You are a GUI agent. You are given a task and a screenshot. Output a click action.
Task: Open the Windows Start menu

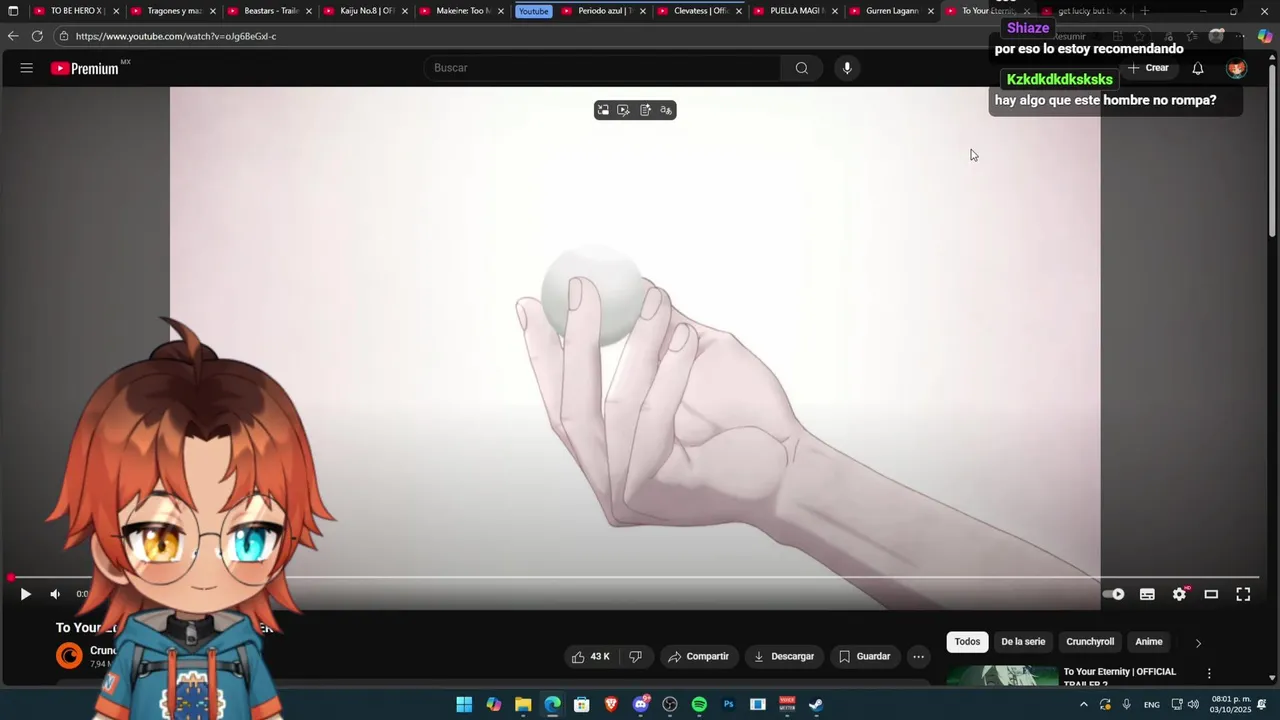pos(464,704)
